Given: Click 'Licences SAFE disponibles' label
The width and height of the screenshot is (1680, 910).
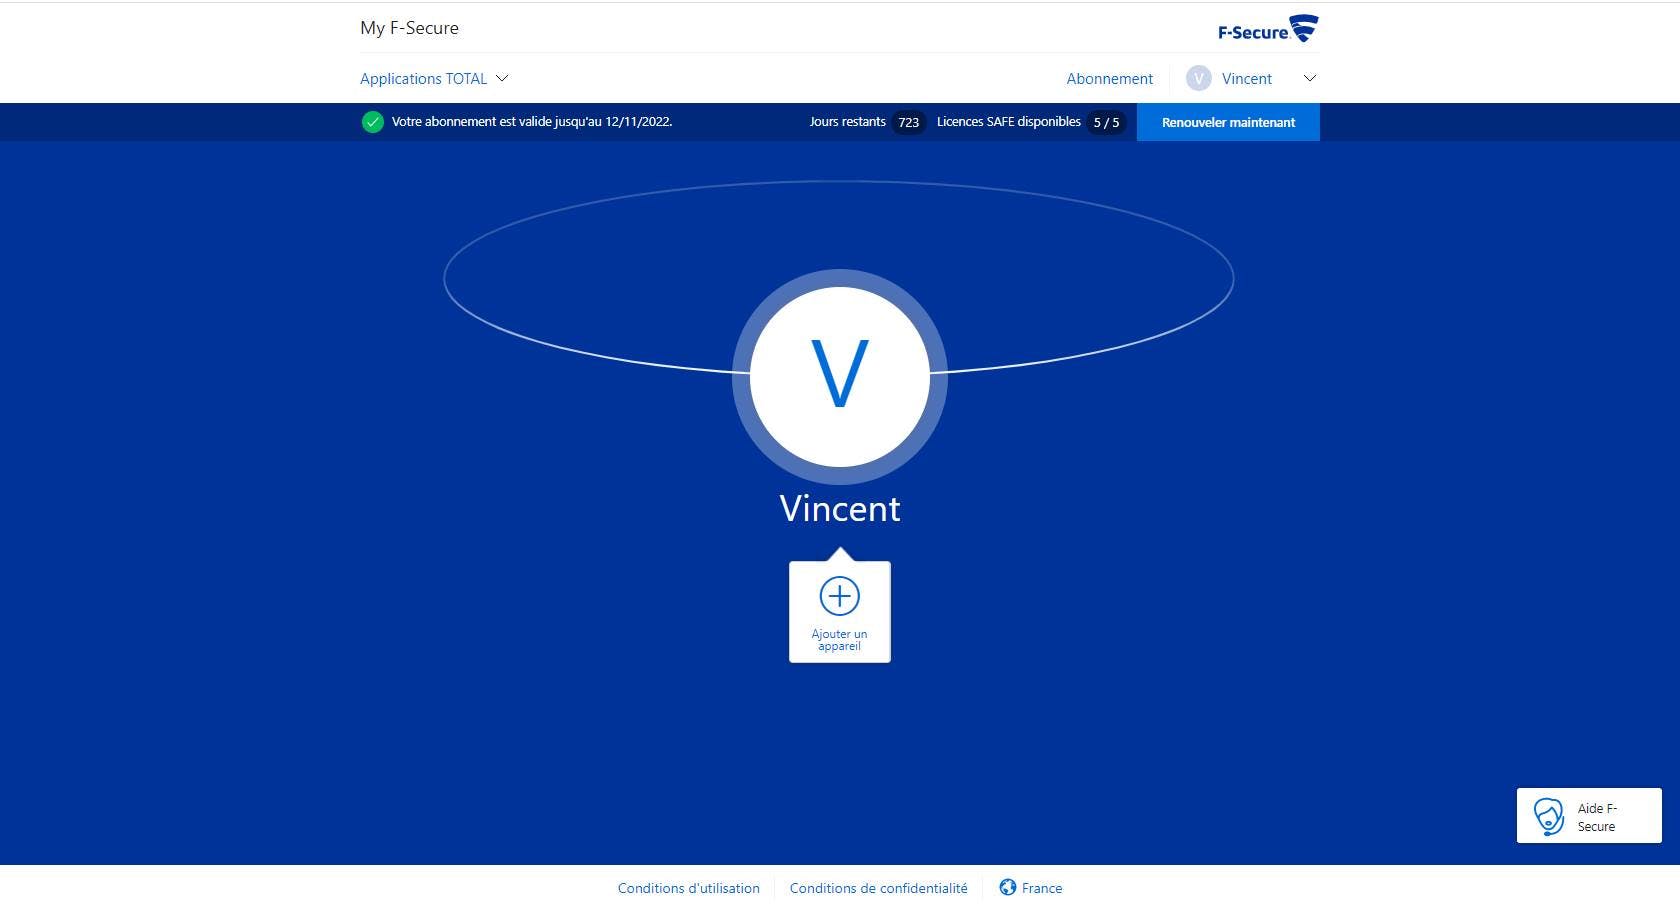Looking at the screenshot, I should [x=1009, y=122].
